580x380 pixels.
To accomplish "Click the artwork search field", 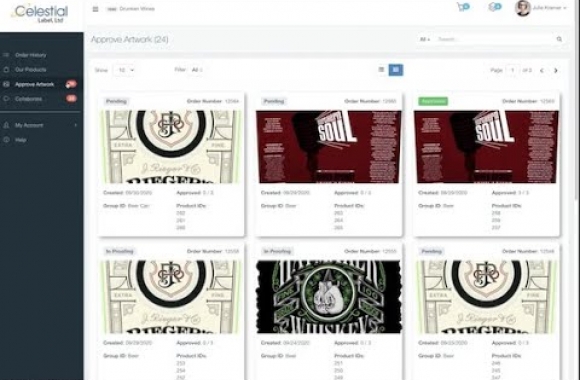I will click(x=495, y=39).
